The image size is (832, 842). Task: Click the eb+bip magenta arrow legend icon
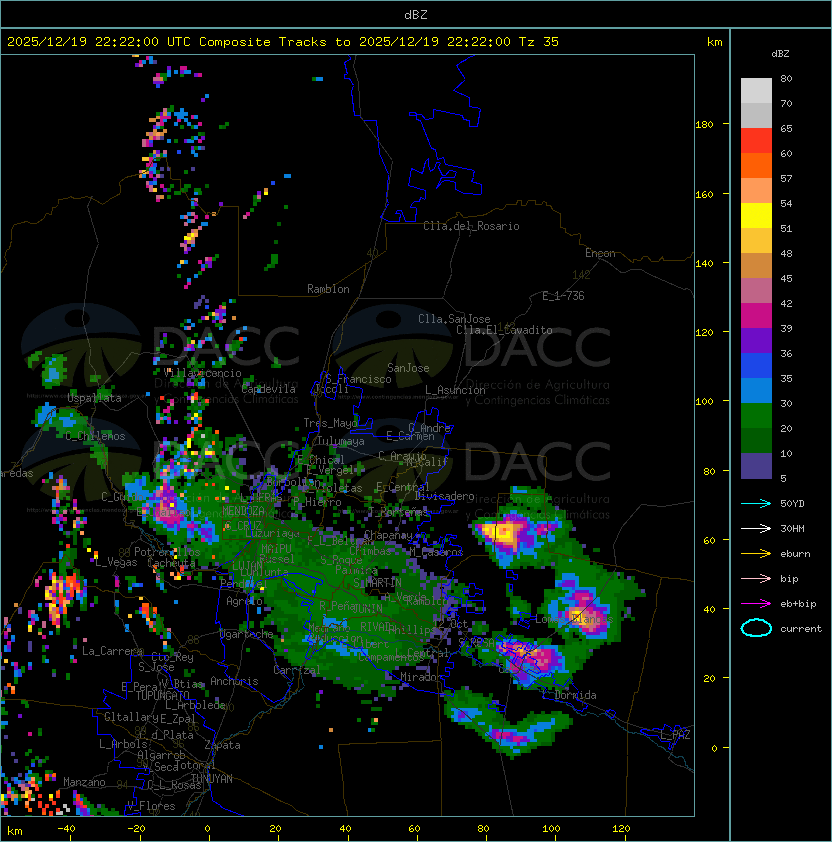(x=756, y=604)
